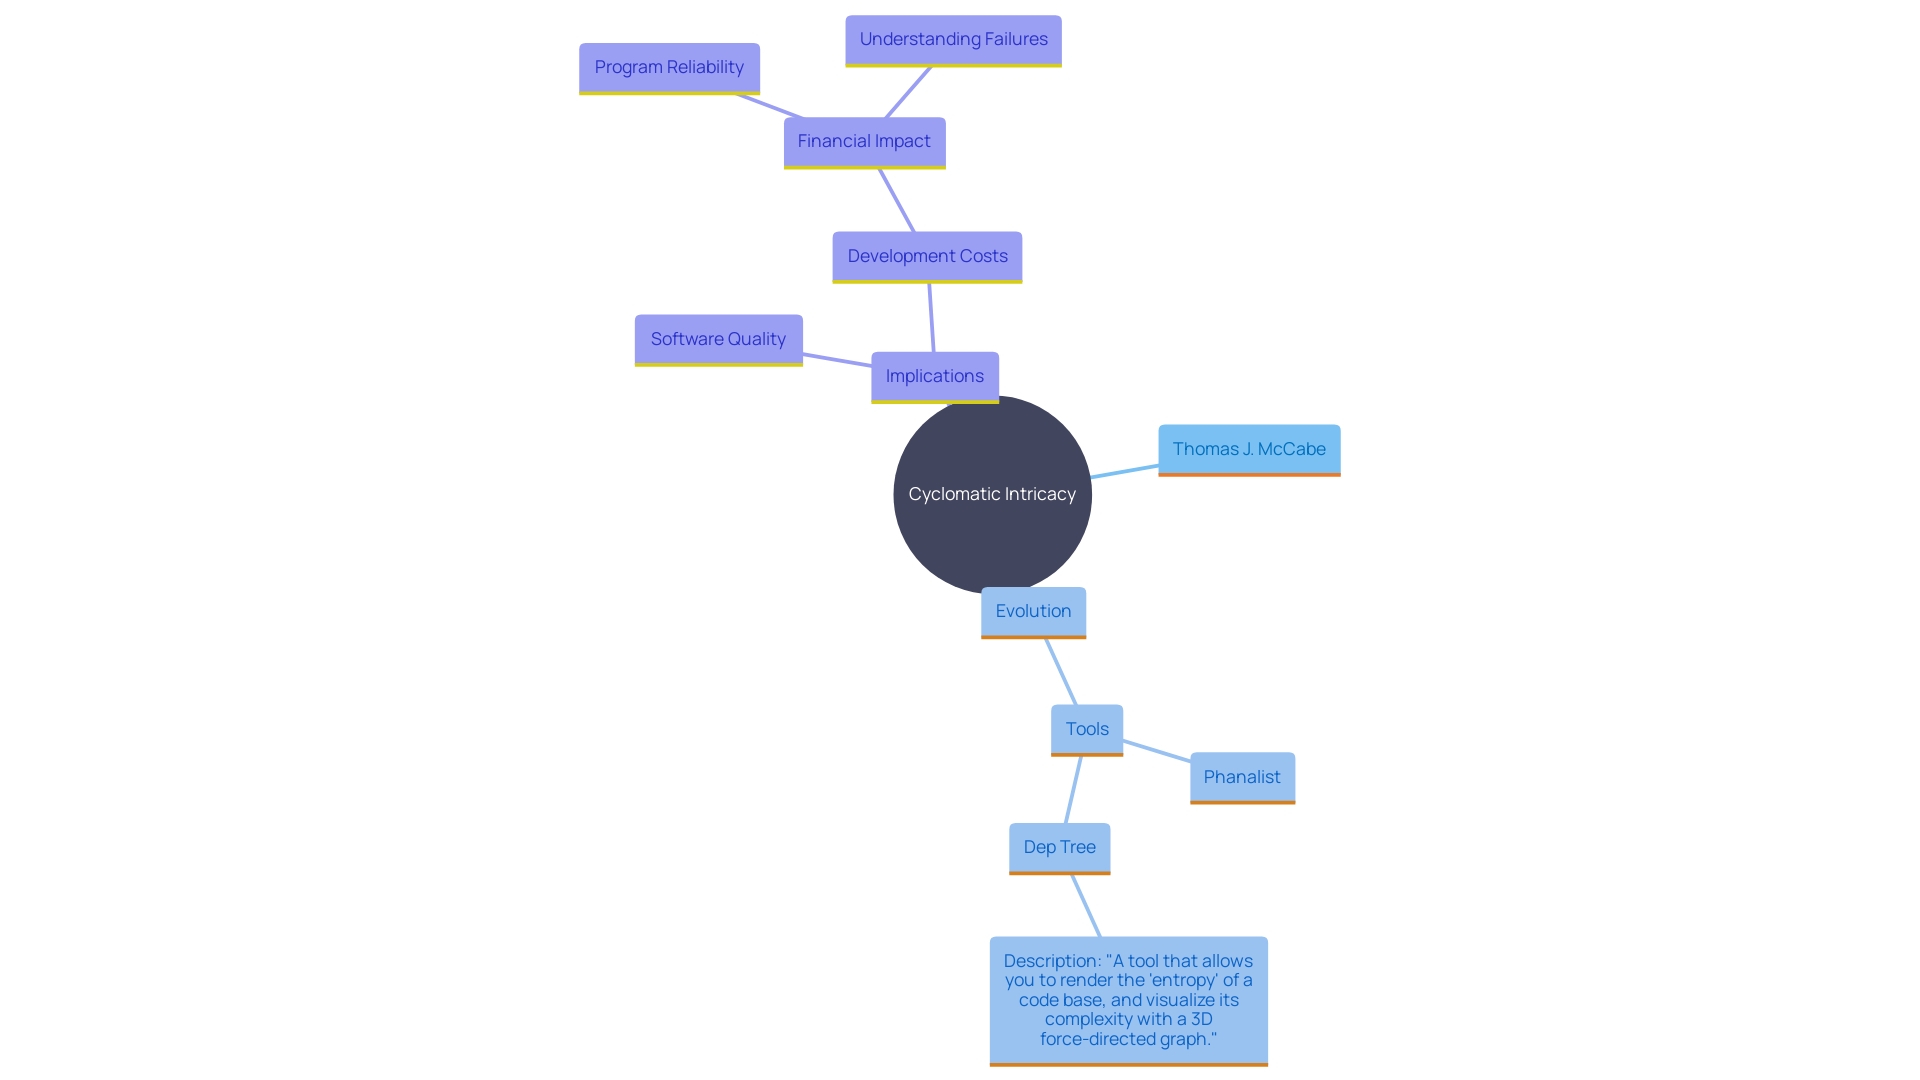
Task: Click the Evolution tab label
Action: click(x=1035, y=611)
